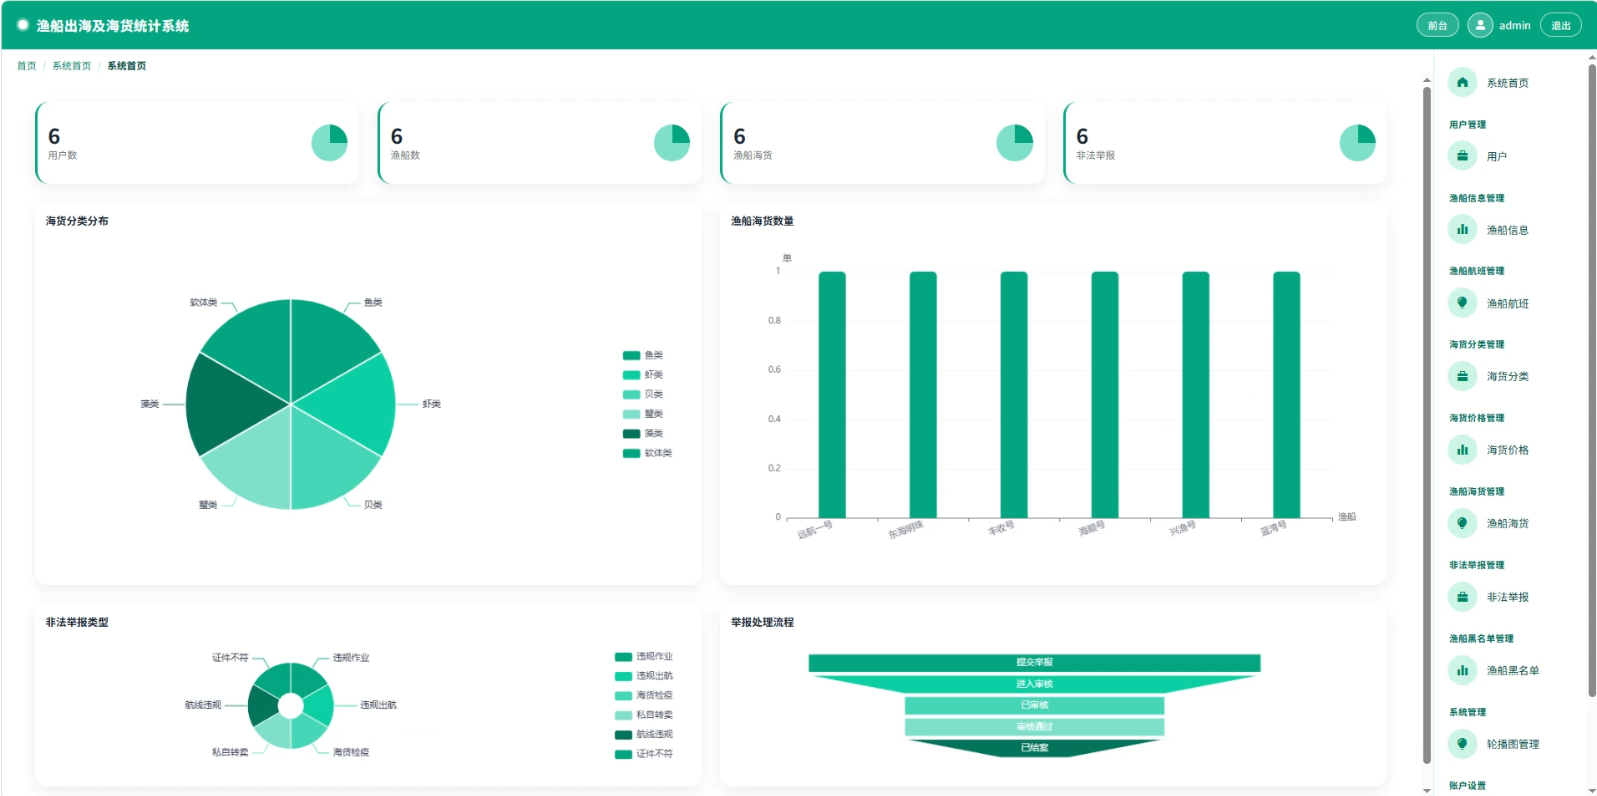Click the 渔船信息管理 sidebar section heading

[1477, 198]
